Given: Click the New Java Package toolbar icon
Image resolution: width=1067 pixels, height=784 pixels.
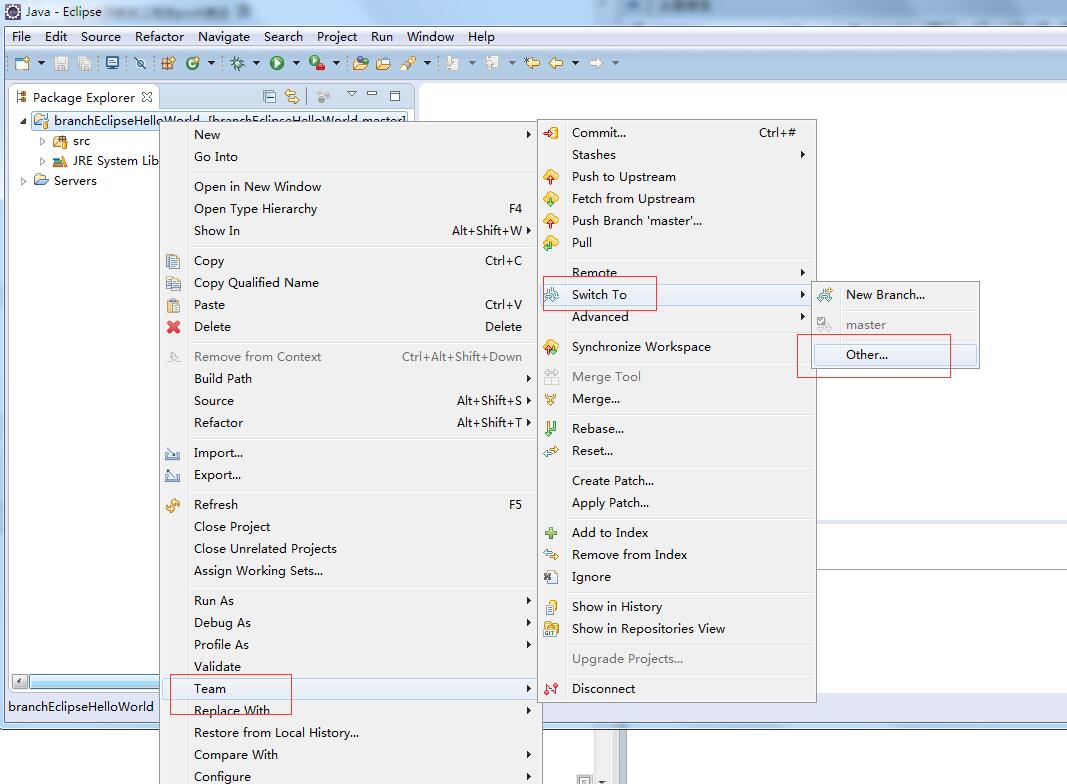Looking at the screenshot, I should tap(168, 63).
